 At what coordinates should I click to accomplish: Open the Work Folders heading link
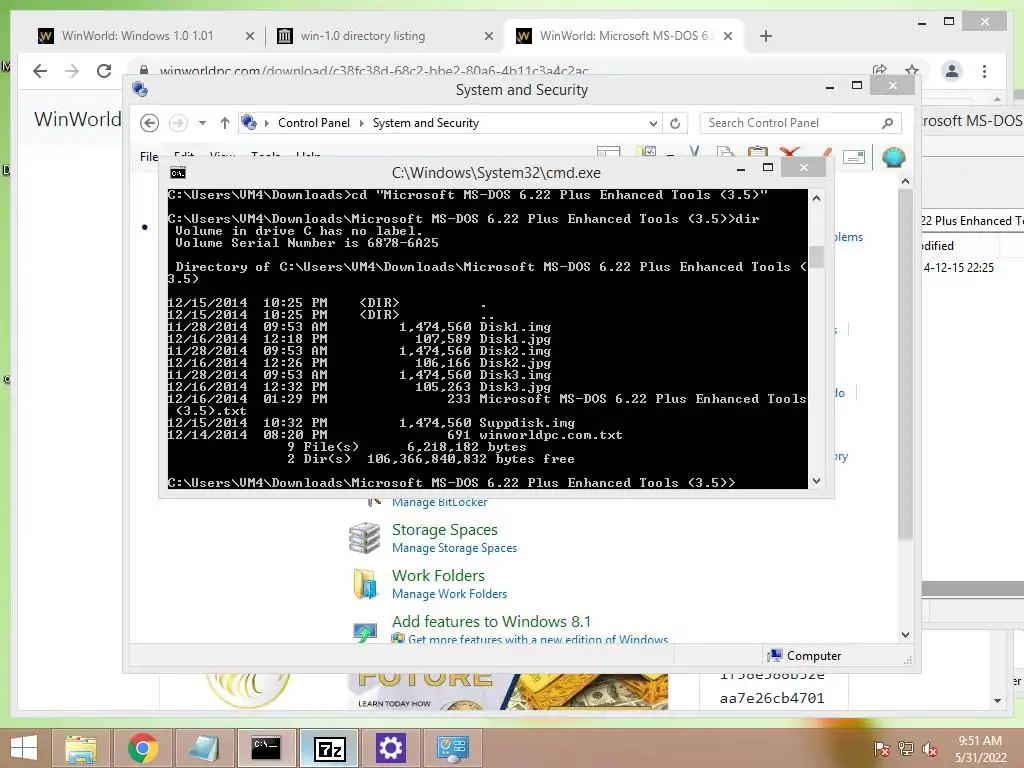438,575
